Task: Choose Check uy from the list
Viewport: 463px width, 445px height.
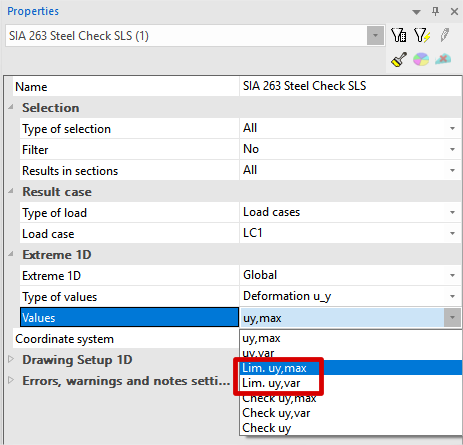Action: (x=351, y=428)
